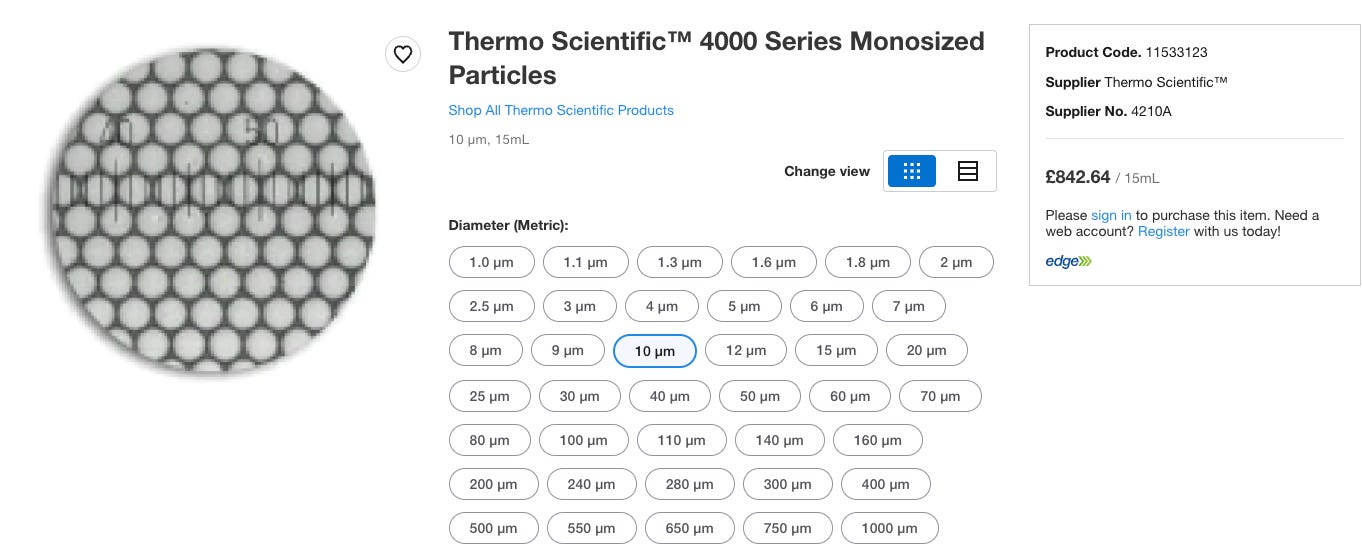This screenshot has width=1362, height=557.
Task: Choose the 10 µm diameter option
Action: 654,351
